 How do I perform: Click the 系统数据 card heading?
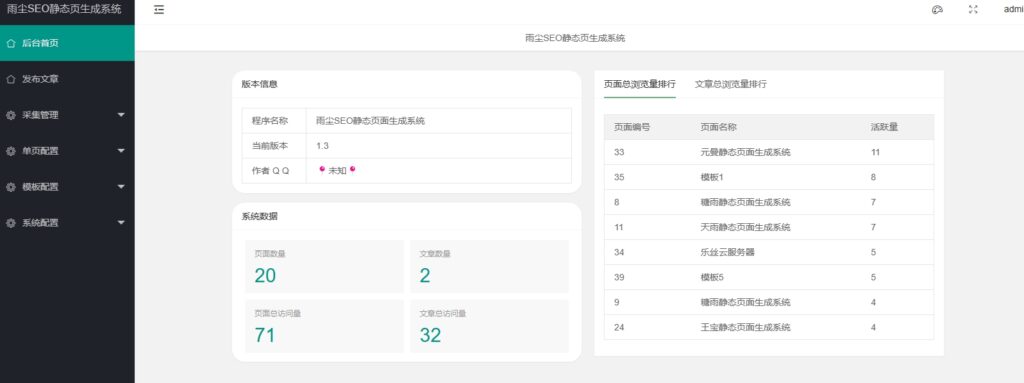(x=259, y=216)
